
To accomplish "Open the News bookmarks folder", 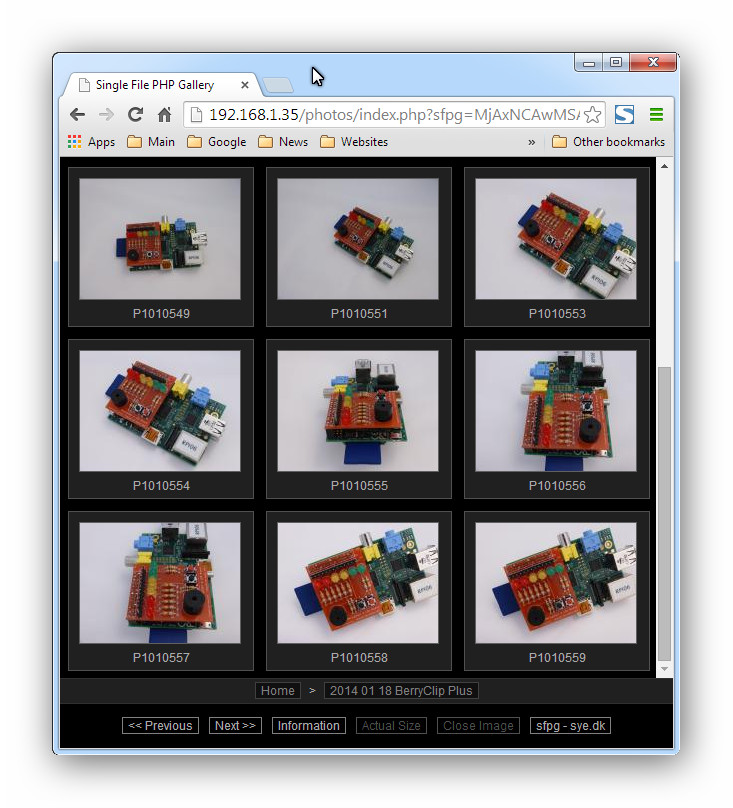I will click(x=283, y=142).
